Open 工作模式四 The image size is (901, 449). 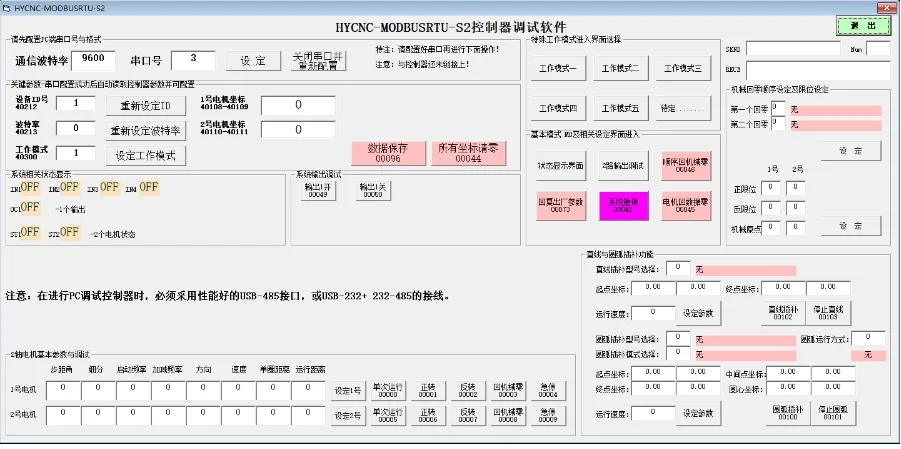(557, 108)
